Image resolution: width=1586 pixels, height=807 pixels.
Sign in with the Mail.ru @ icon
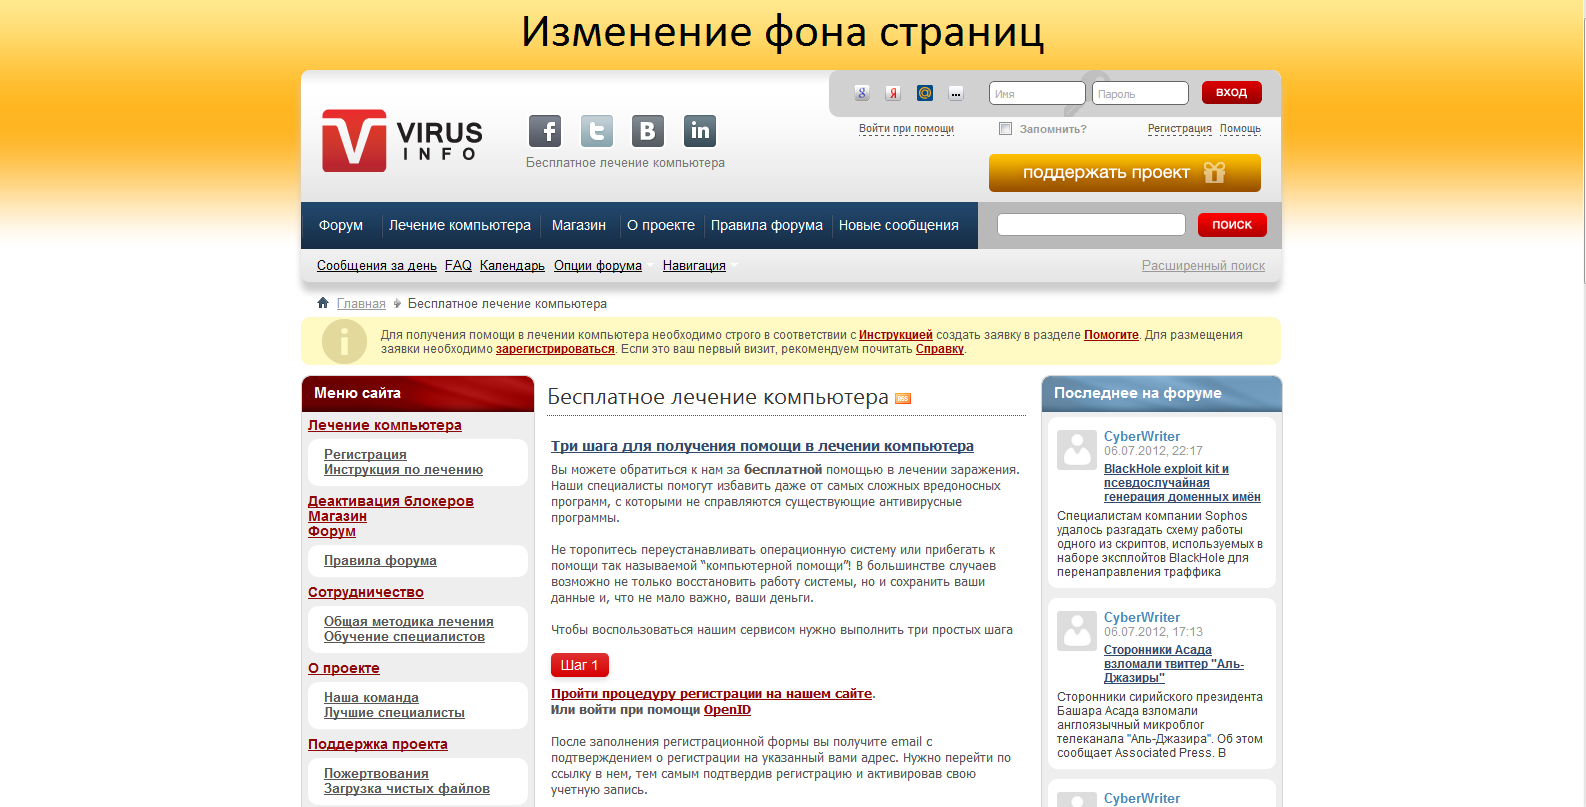click(925, 93)
